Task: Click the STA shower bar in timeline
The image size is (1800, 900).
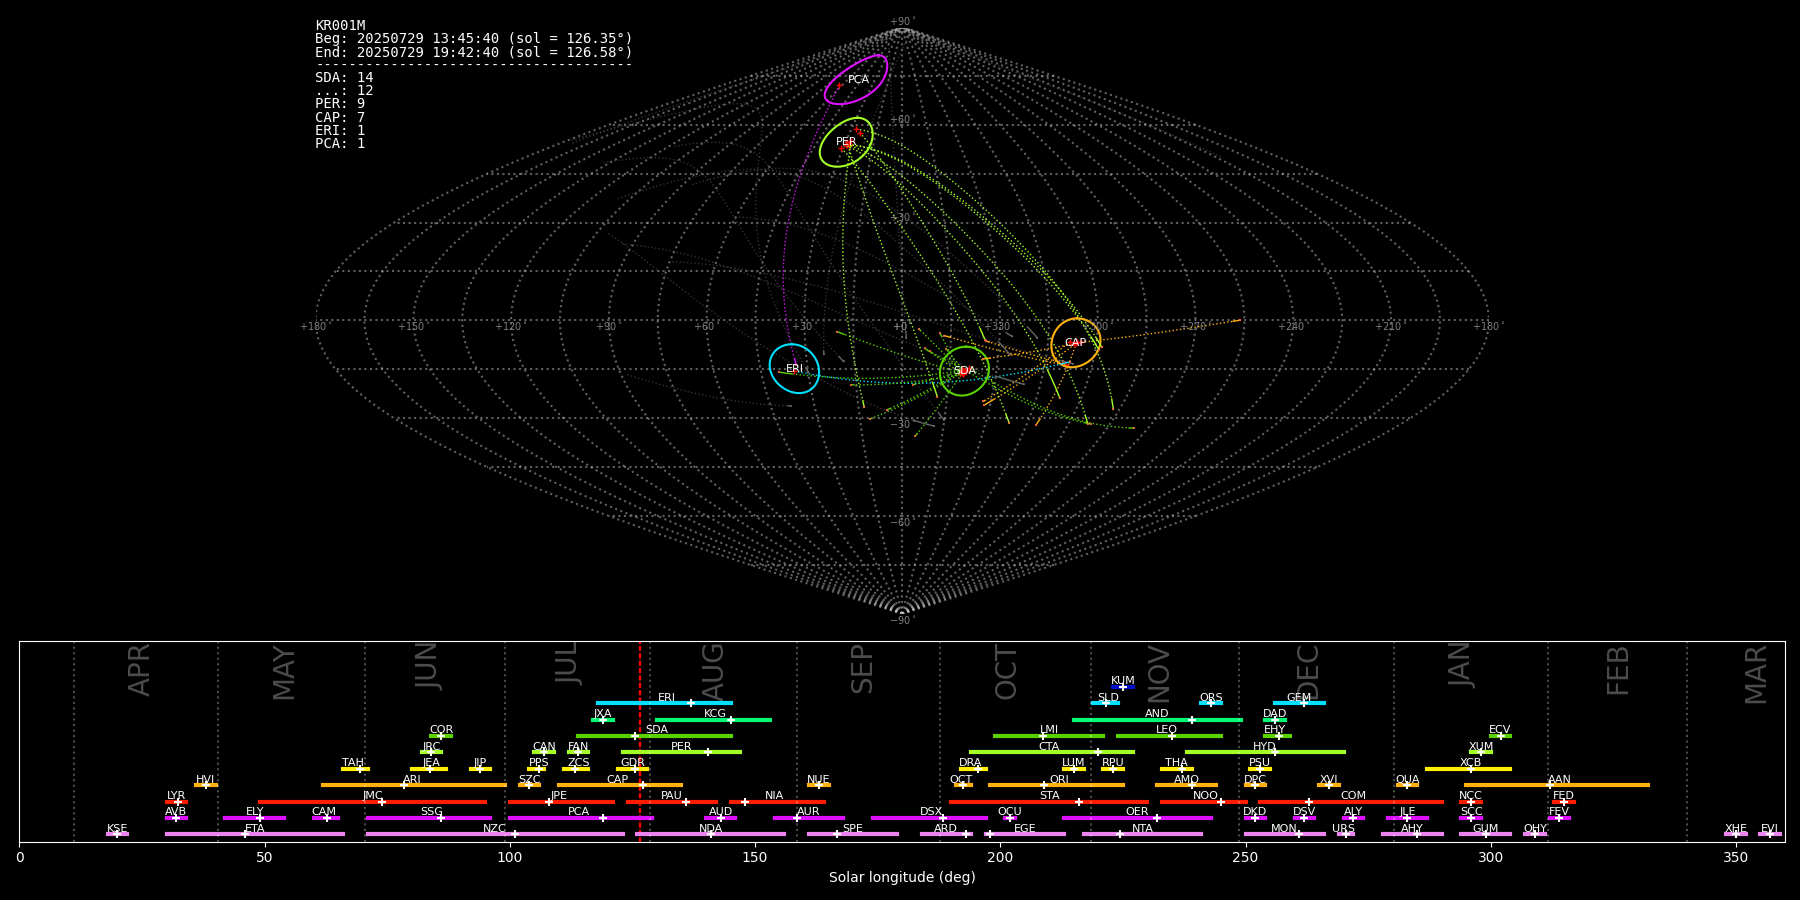Action: point(1049,802)
